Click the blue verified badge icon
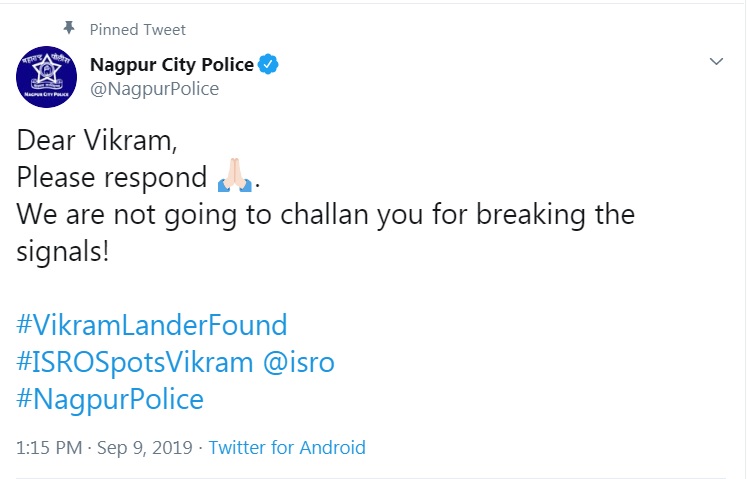Screen dimensions: 751x479 click(x=268, y=64)
